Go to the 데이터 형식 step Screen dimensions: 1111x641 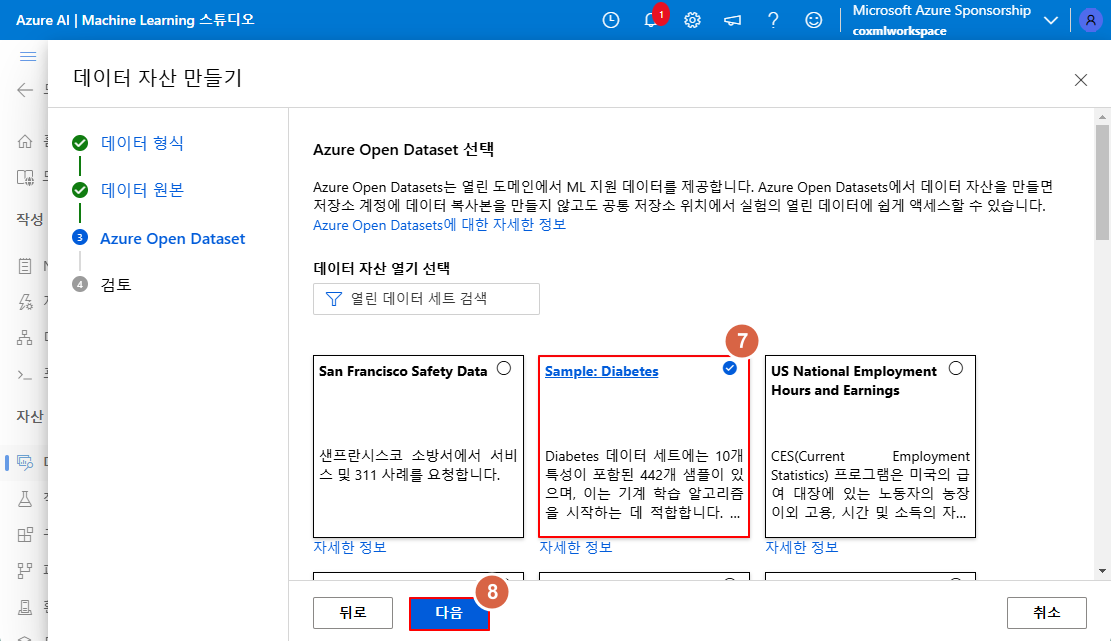coord(142,143)
